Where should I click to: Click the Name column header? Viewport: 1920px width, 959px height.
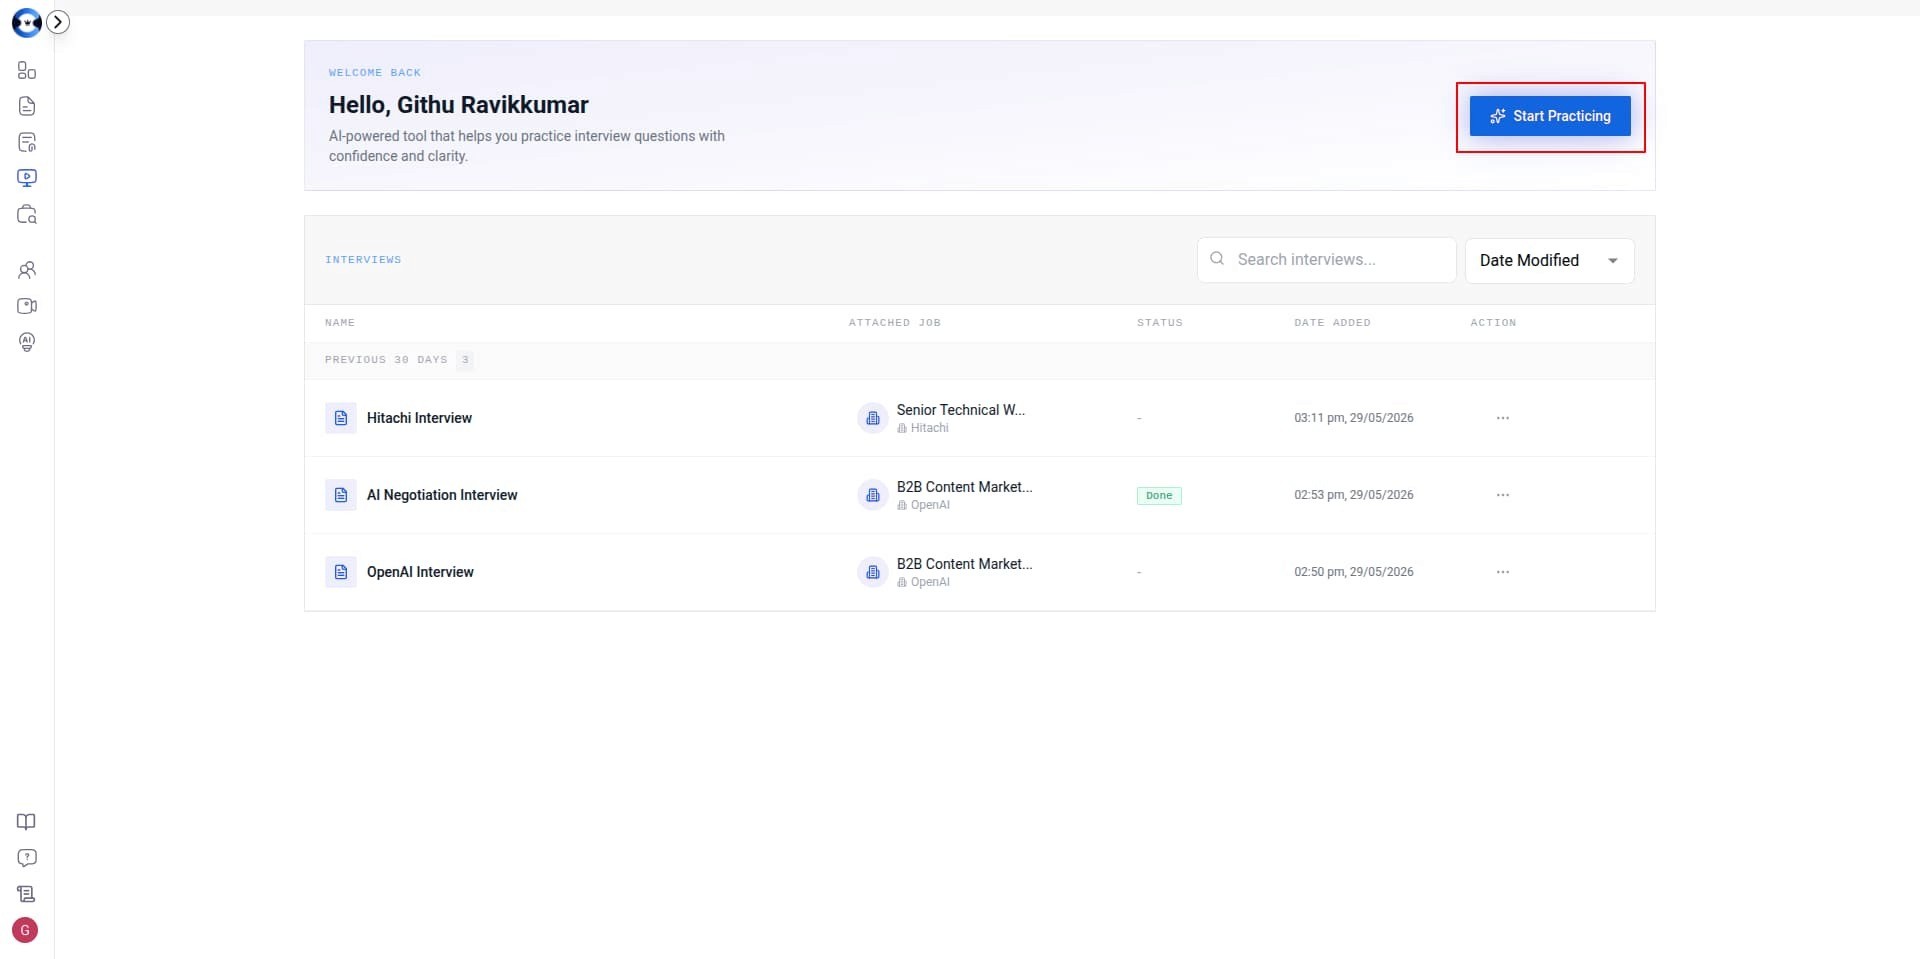coord(340,323)
